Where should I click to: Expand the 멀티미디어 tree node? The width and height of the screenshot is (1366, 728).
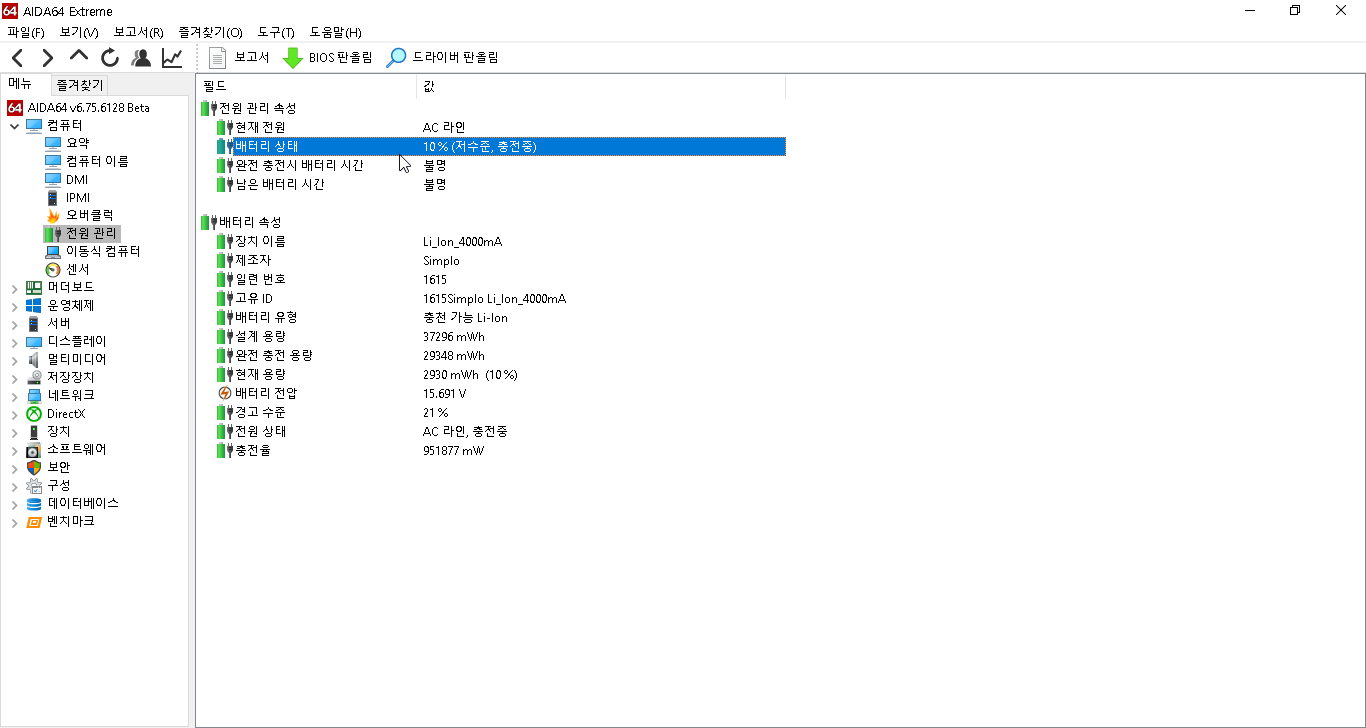coord(14,360)
